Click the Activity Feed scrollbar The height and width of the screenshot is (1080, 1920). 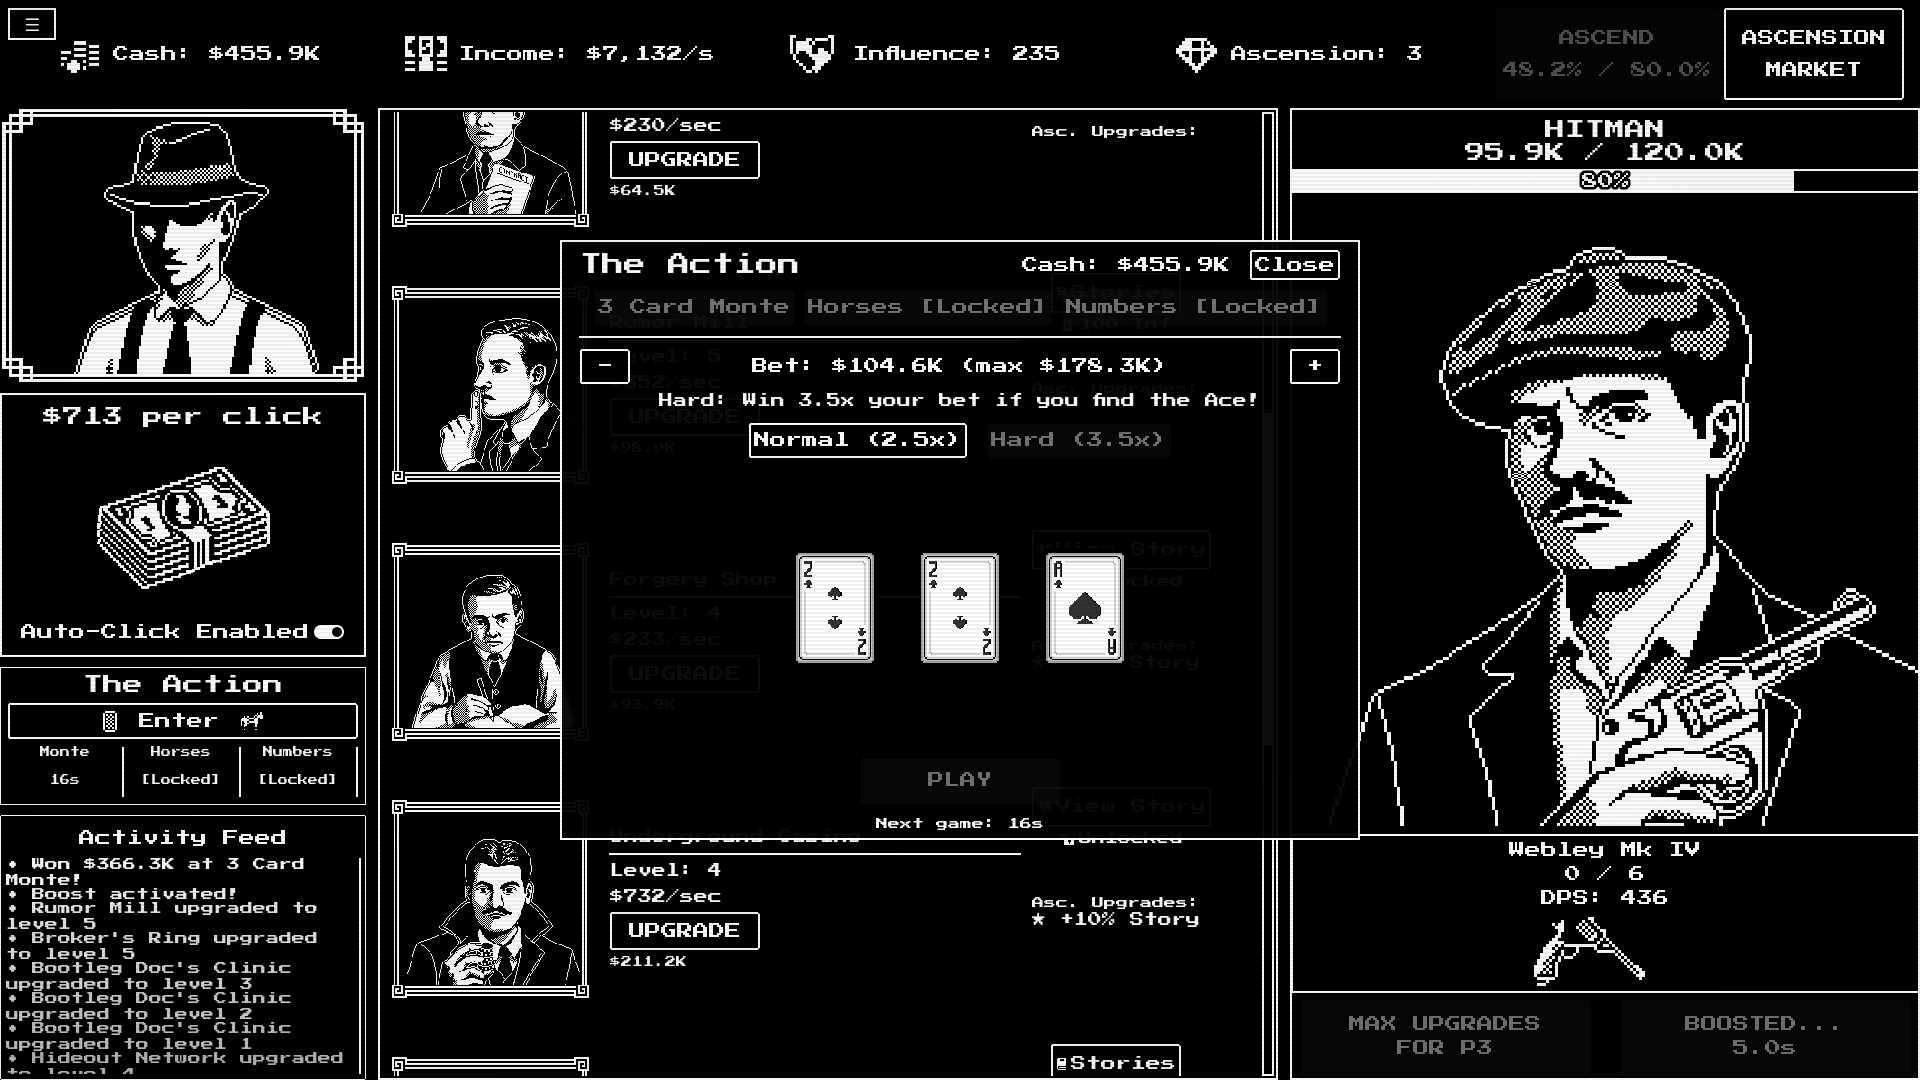click(x=361, y=965)
